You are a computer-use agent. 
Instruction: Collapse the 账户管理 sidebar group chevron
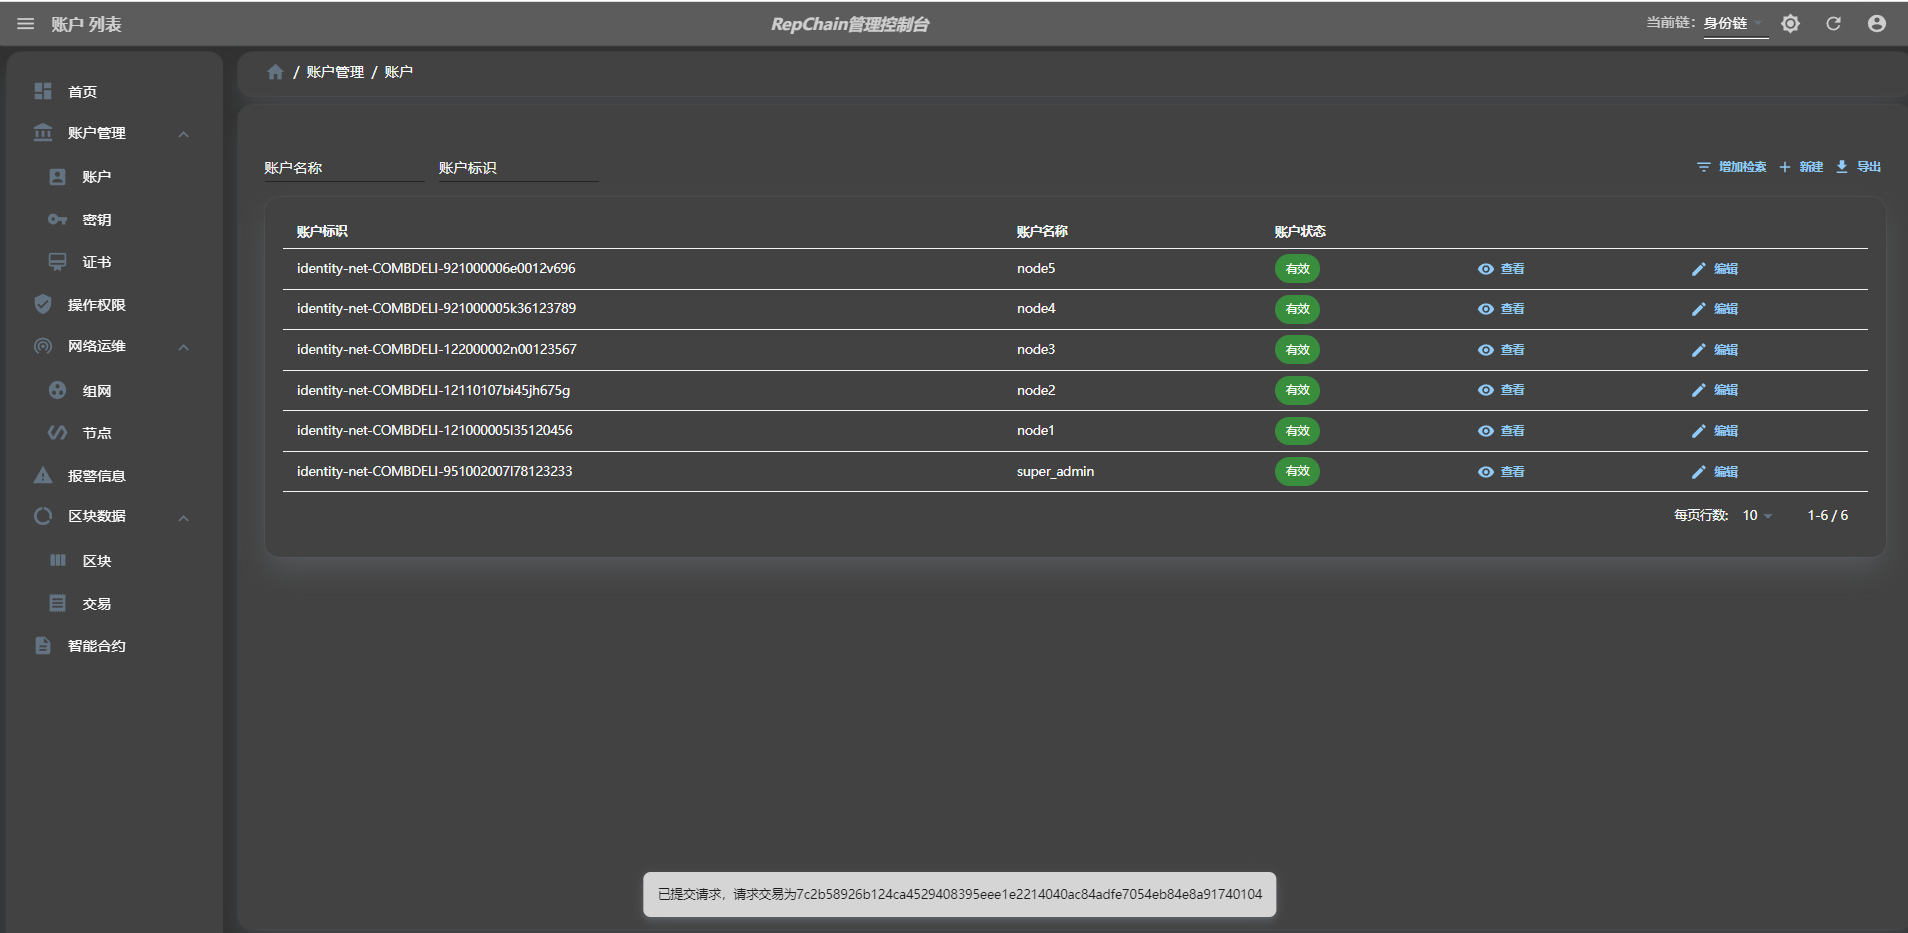184,134
